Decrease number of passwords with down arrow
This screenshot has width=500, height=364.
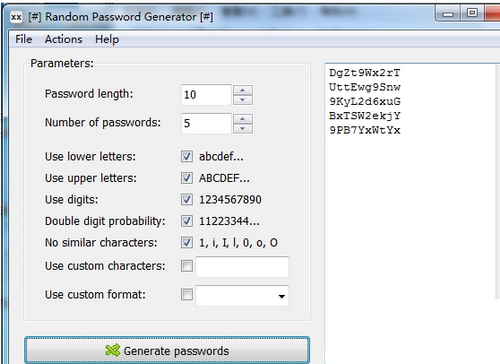tap(243, 128)
